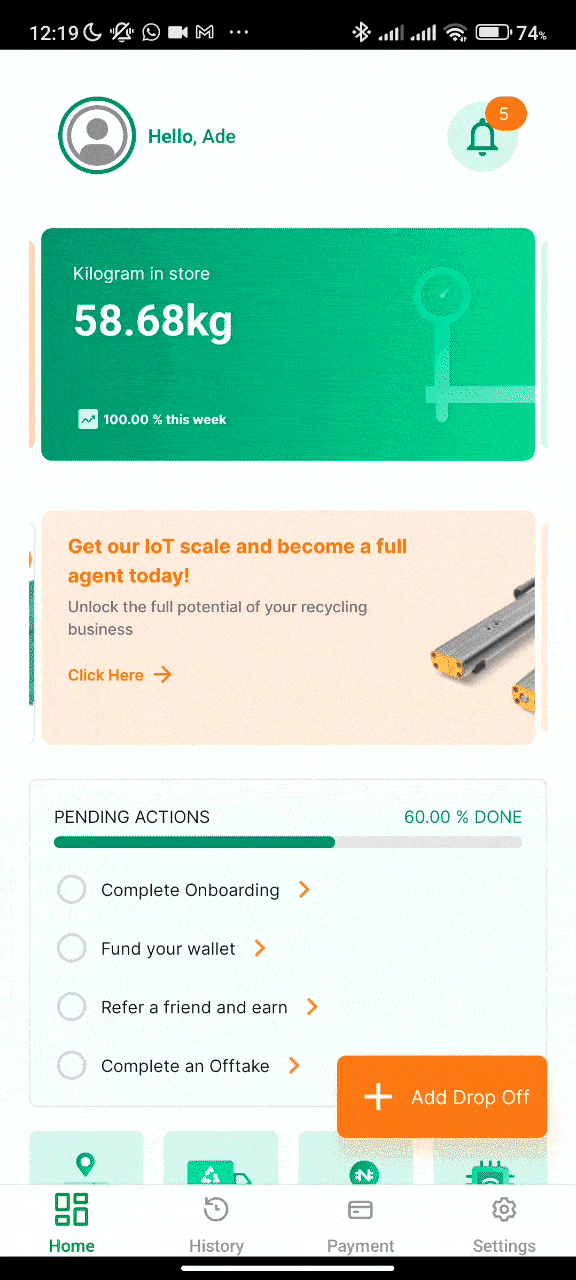This screenshot has height=1280, width=576.
Task: Tick the Complete Onboarding circle
Action: coord(72,889)
